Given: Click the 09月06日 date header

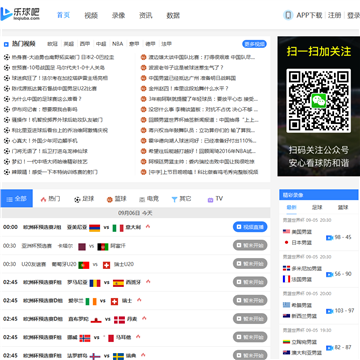Looking at the screenshot, I should [135, 213].
